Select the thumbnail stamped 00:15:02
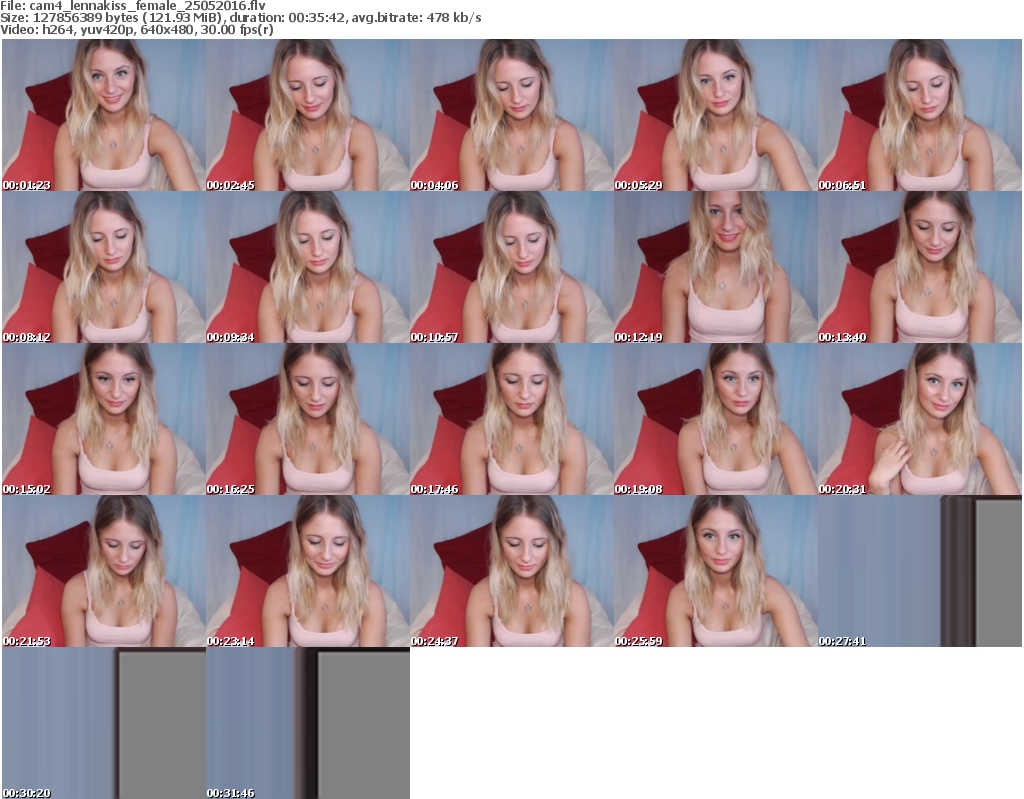This screenshot has width=1024, height=799. coord(104,419)
